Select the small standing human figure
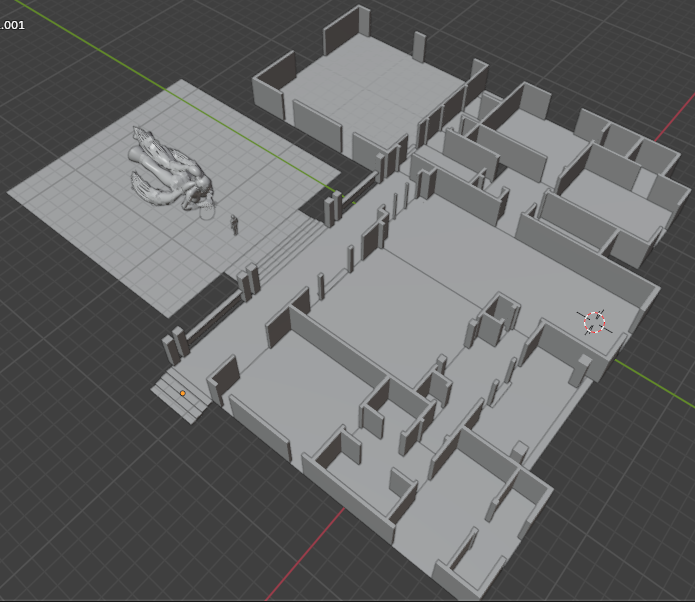This screenshot has height=602, width=695. click(234, 225)
